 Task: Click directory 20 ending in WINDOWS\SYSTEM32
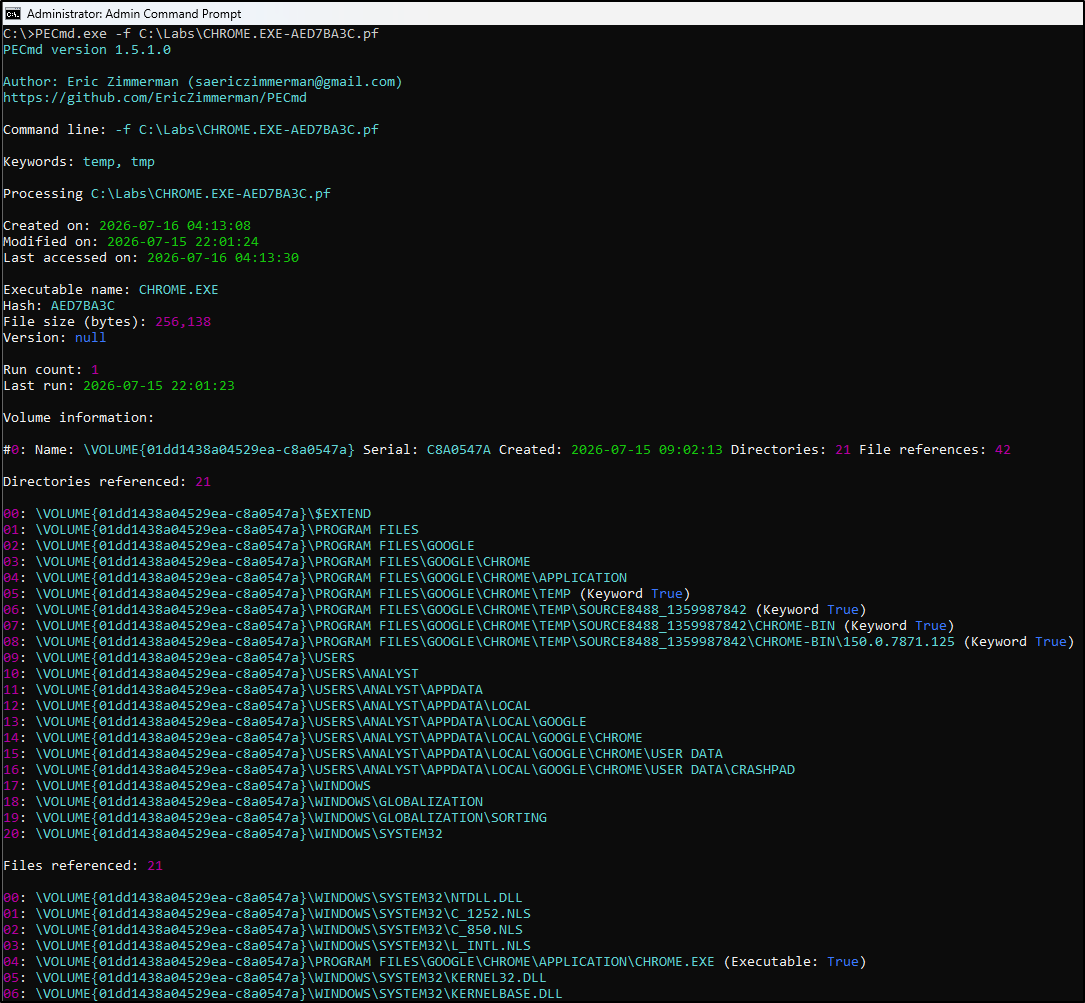[x=223, y=833]
